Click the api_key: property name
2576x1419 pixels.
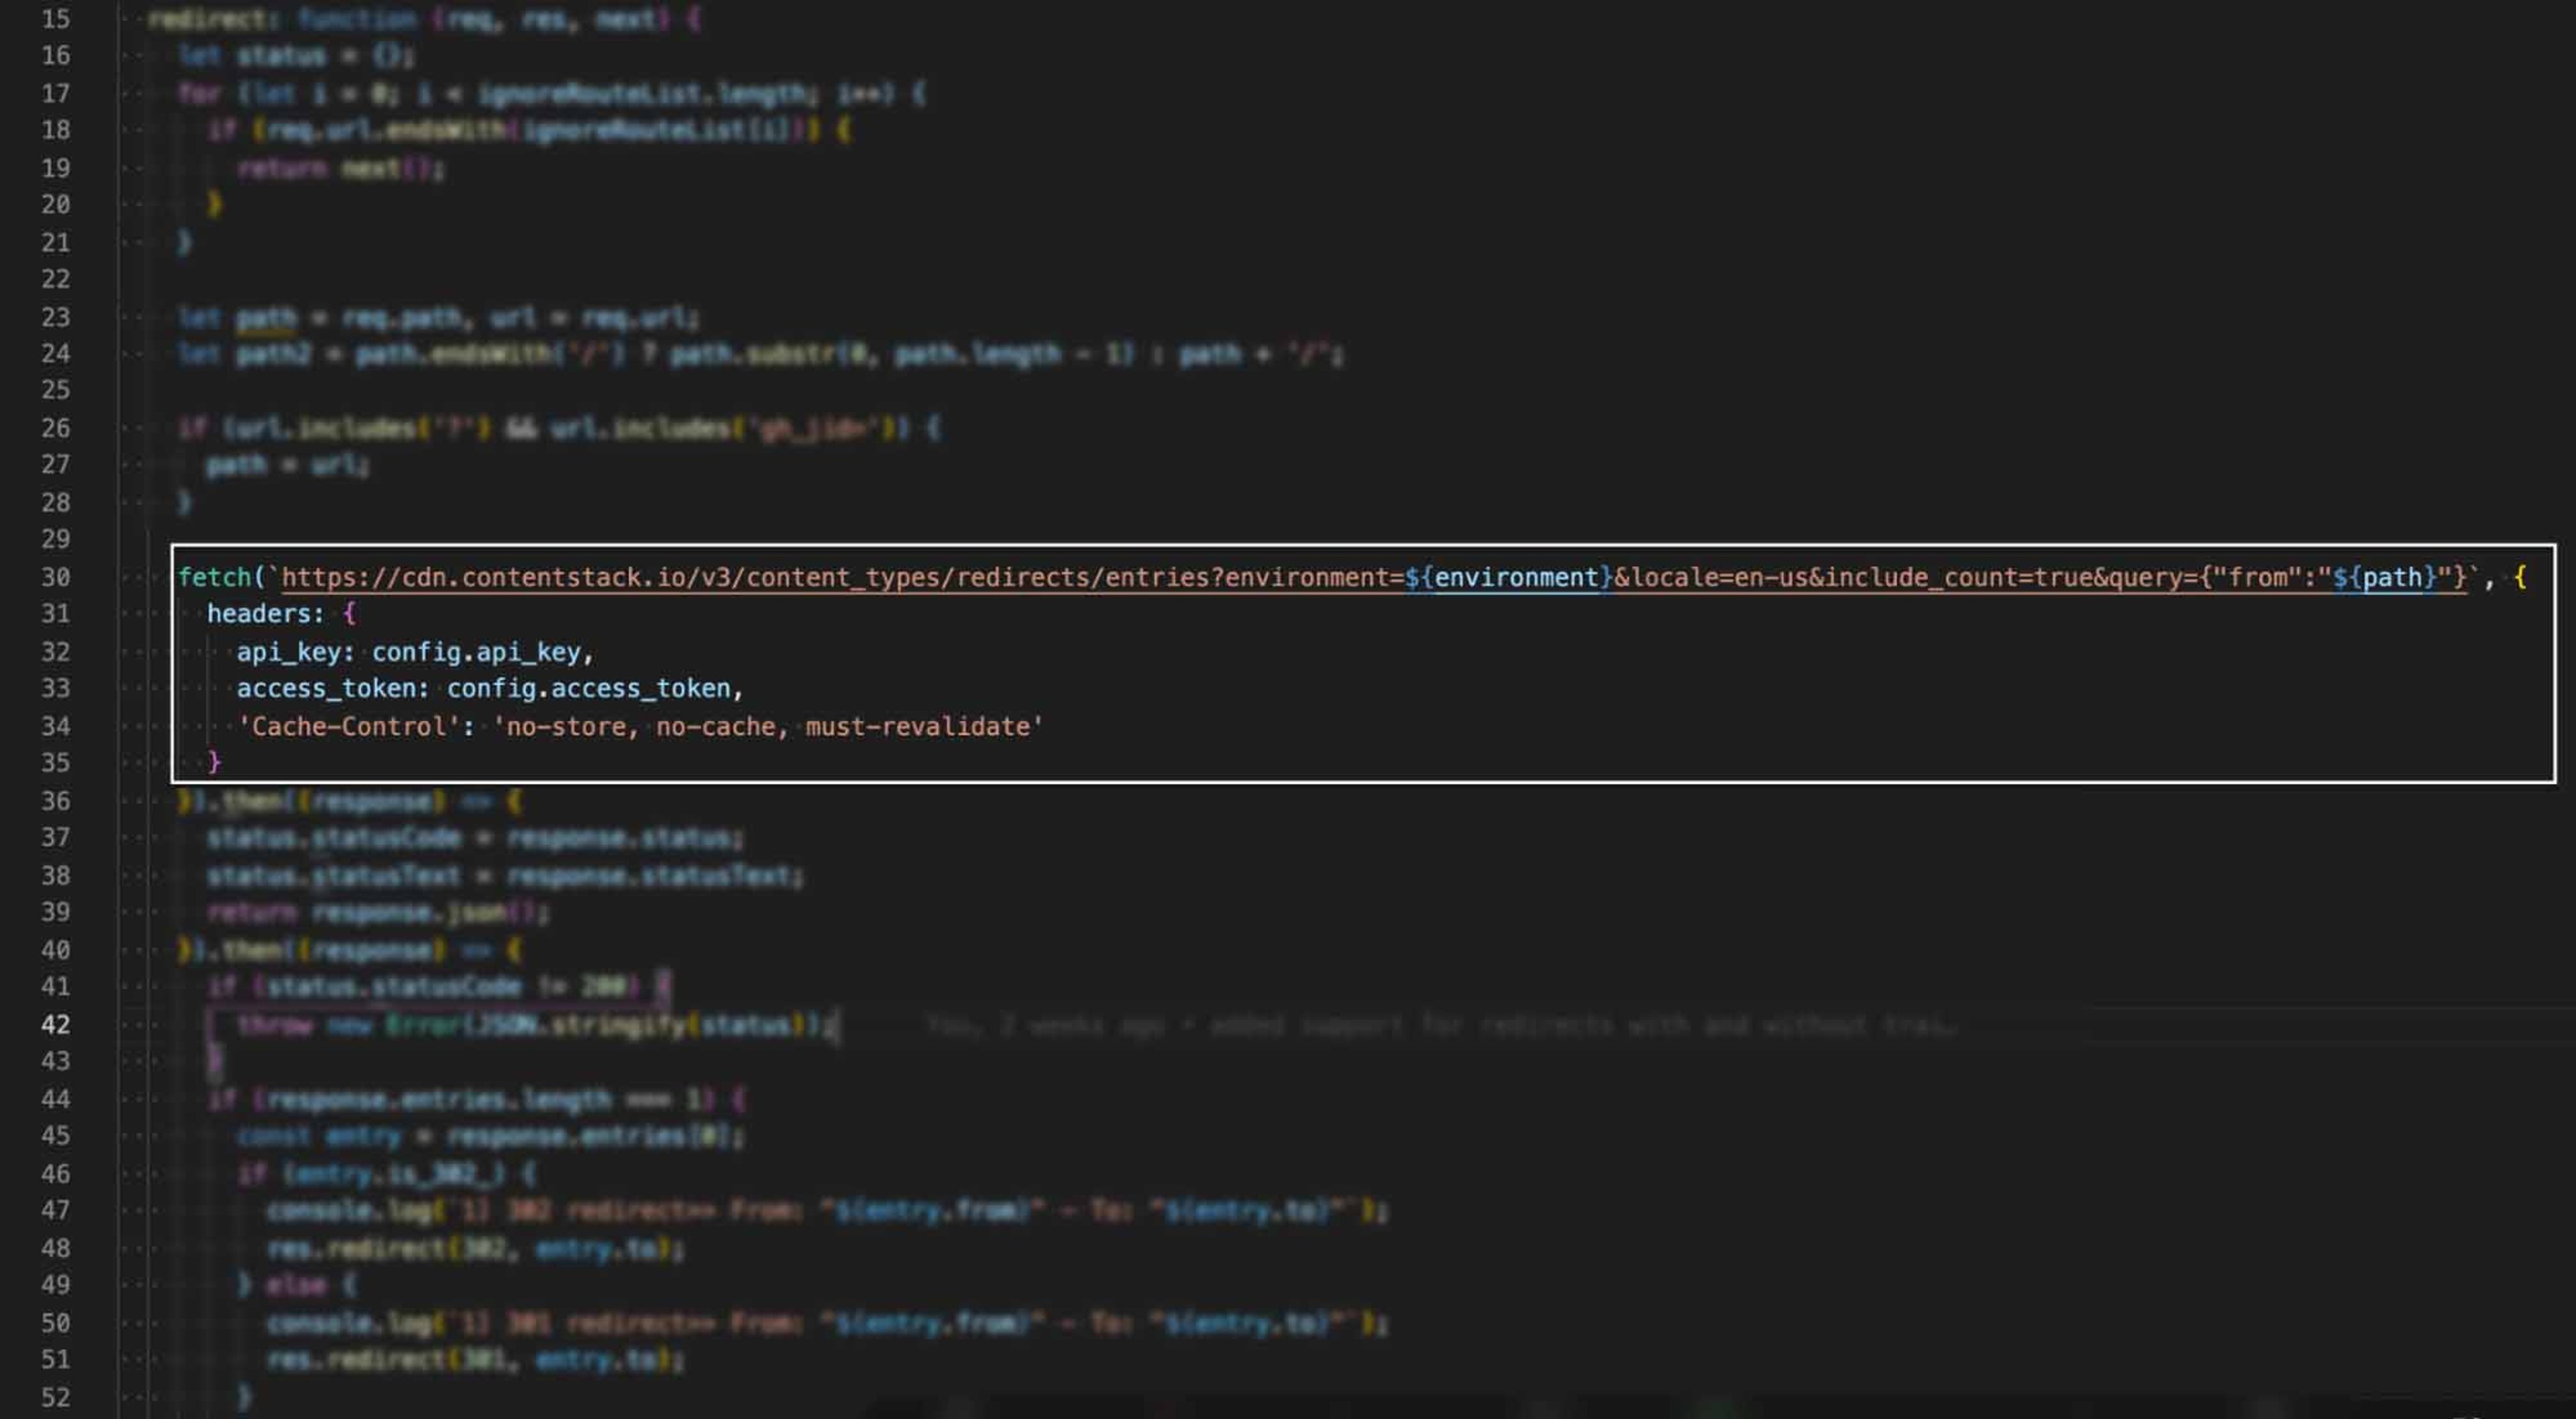296,652
